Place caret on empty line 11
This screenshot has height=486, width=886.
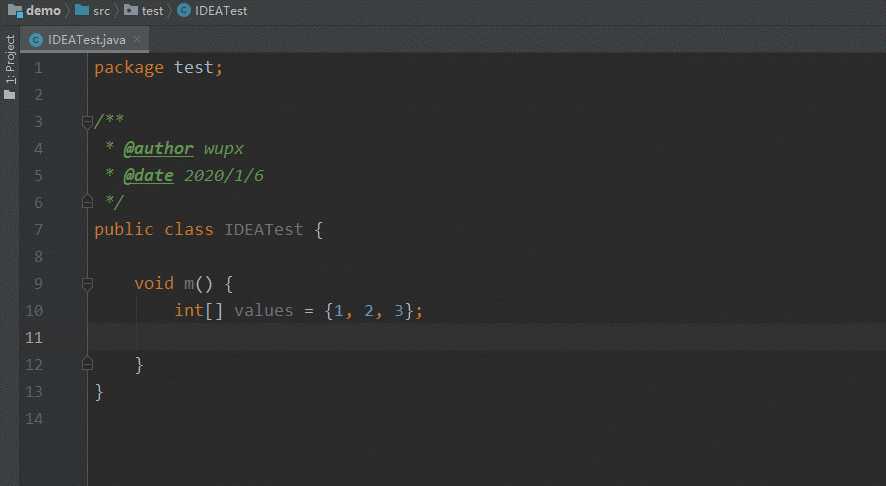point(487,337)
